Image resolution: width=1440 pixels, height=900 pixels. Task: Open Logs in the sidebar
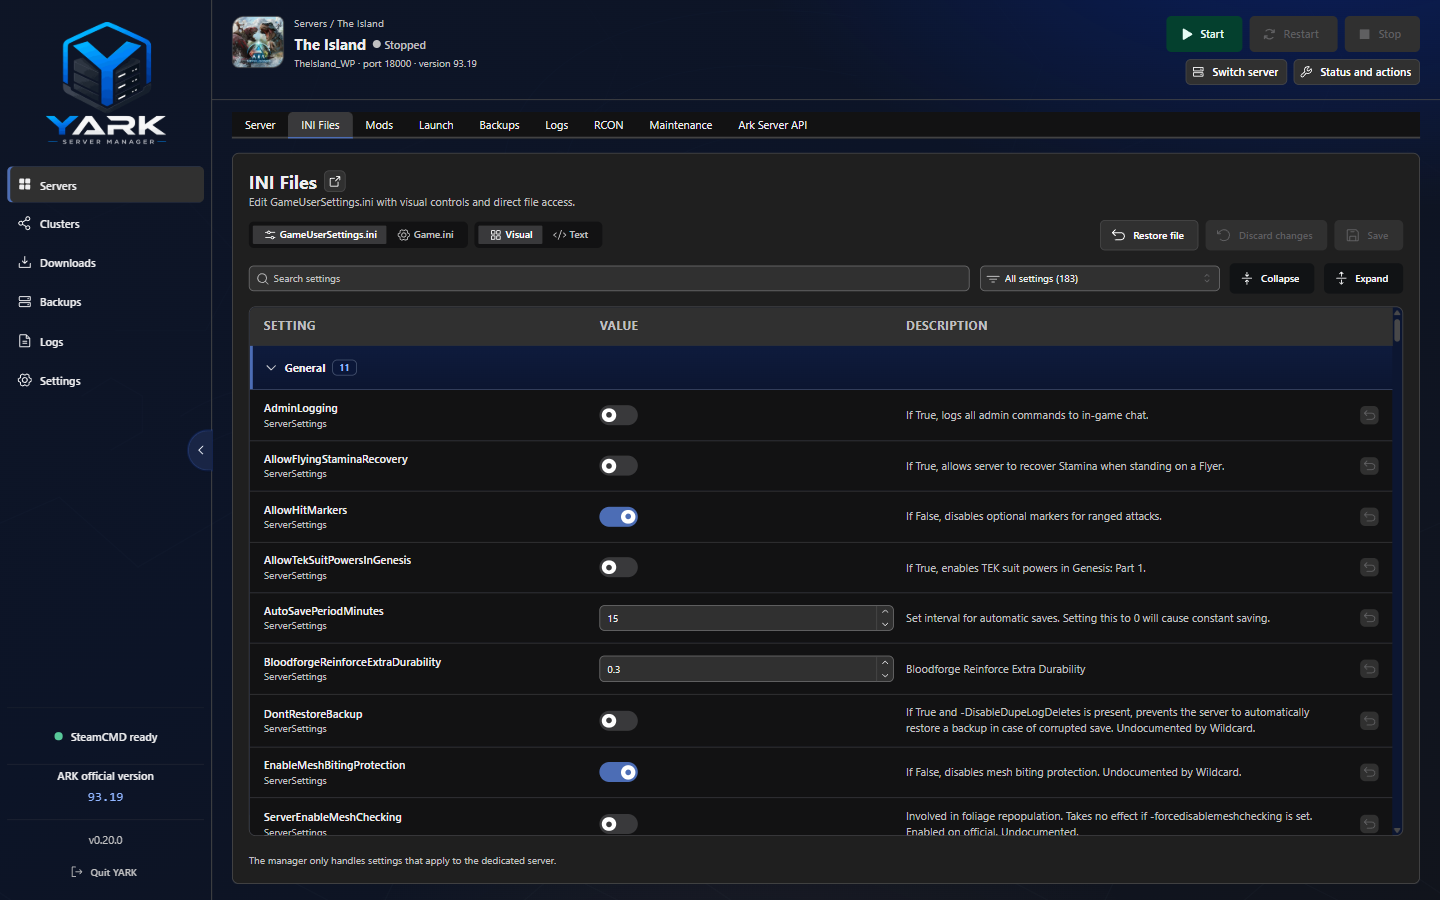[105, 342]
